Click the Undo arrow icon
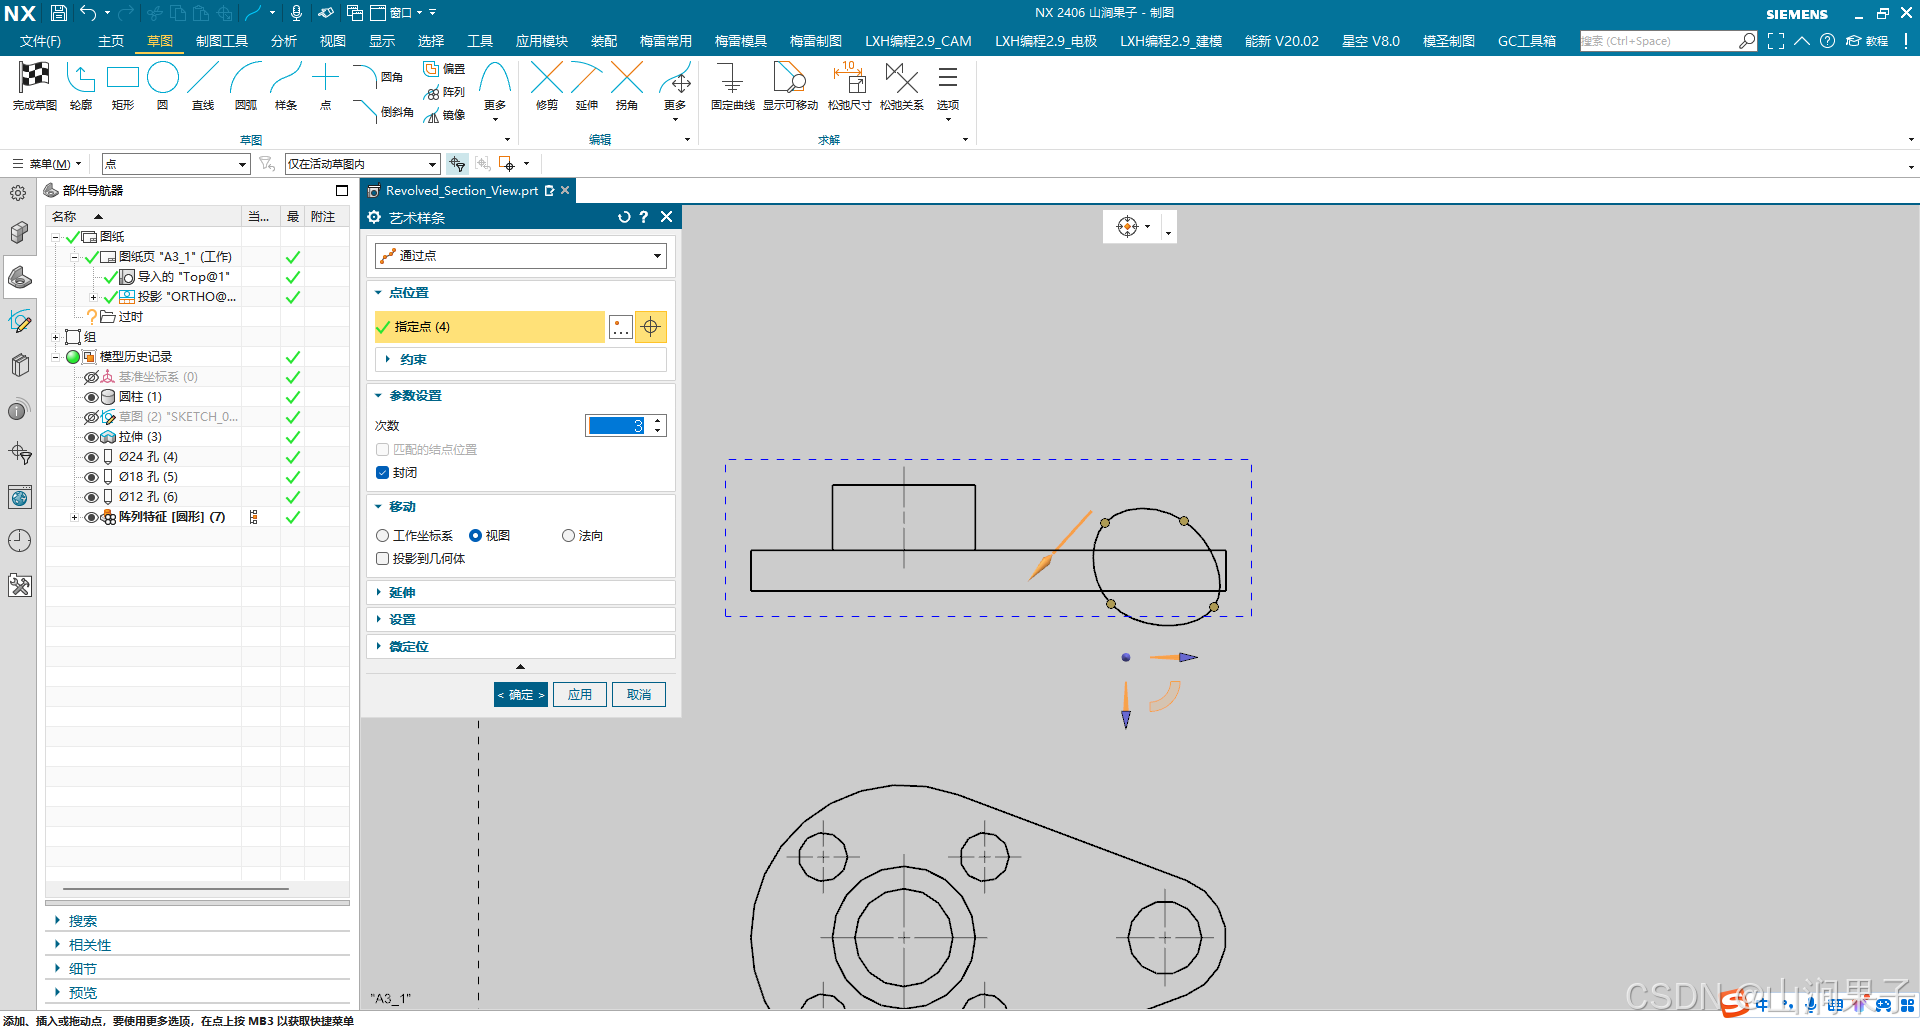This screenshot has width=1920, height=1029. point(88,13)
